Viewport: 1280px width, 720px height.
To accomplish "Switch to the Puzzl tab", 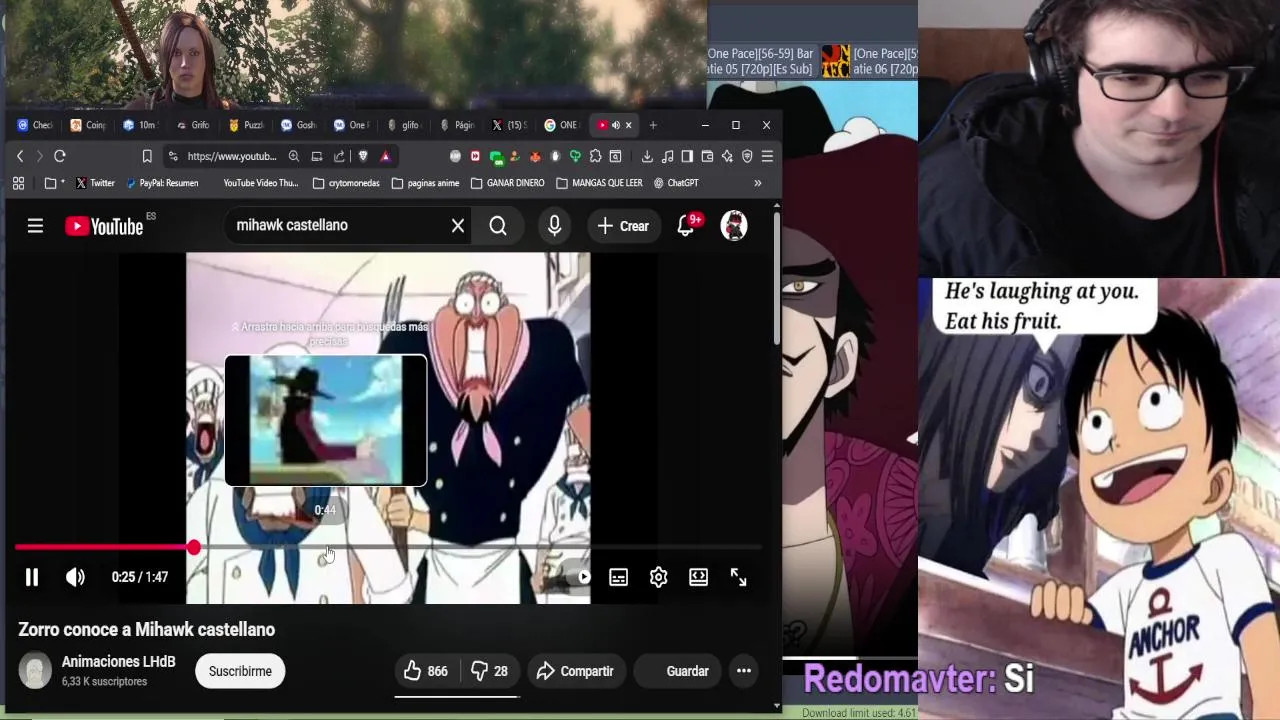I will coord(245,125).
